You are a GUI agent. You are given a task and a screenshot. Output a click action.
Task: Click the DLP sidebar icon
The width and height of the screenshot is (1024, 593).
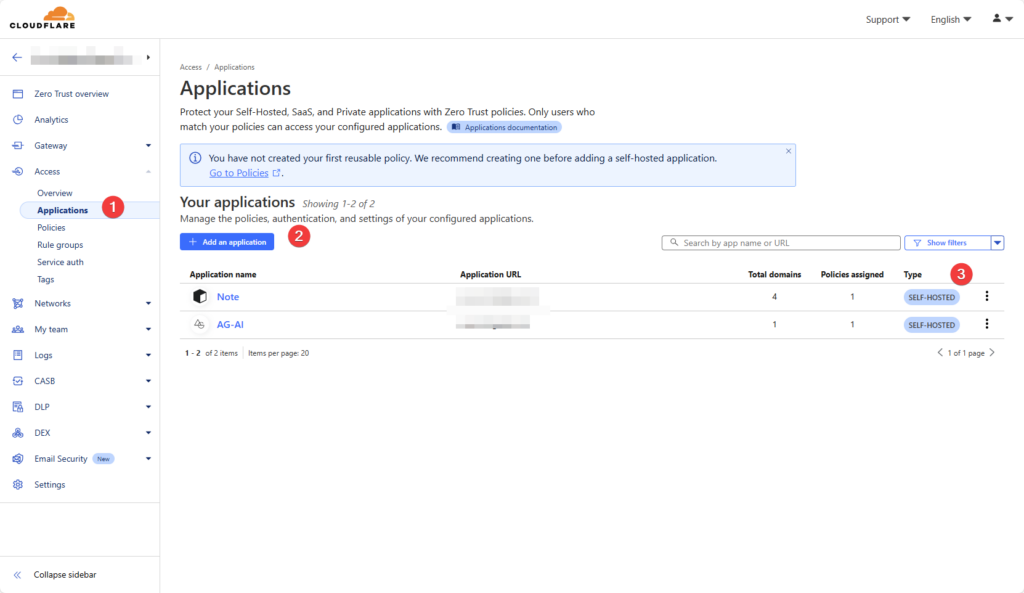point(18,407)
